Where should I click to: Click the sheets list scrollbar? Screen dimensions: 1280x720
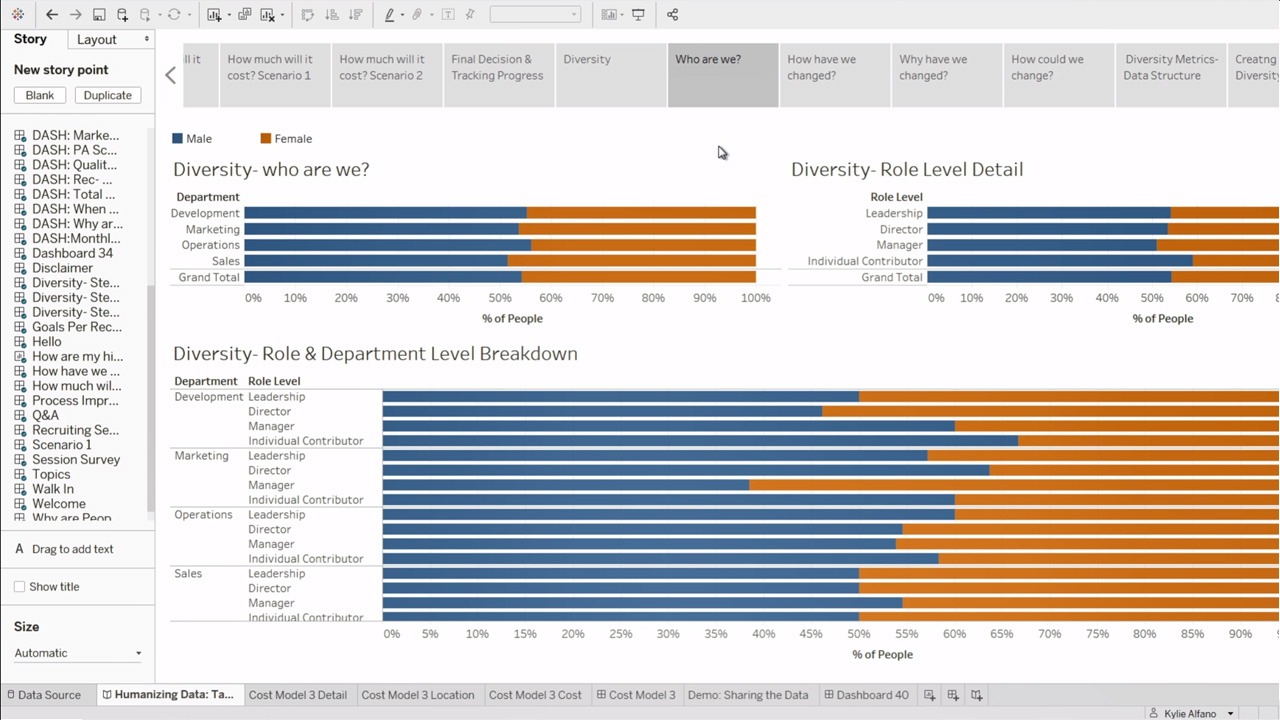click(151, 400)
